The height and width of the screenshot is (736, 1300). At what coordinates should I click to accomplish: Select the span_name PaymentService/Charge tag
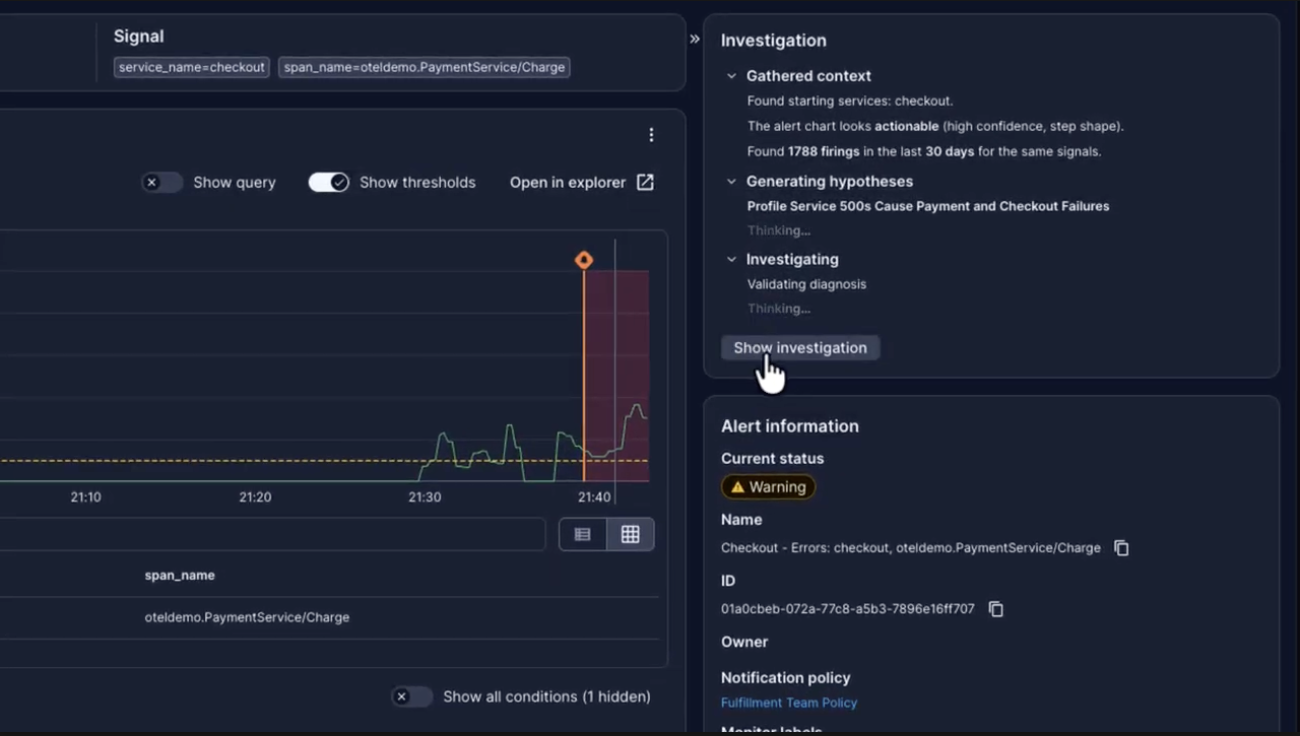424,67
